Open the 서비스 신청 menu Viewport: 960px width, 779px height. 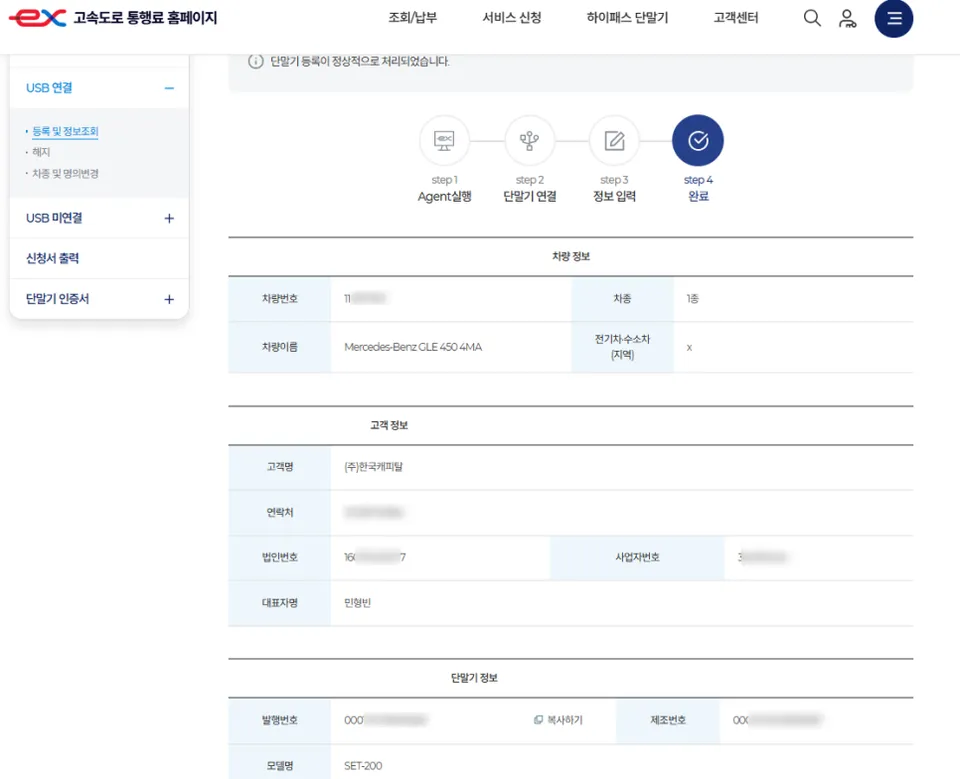pos(512,18)
